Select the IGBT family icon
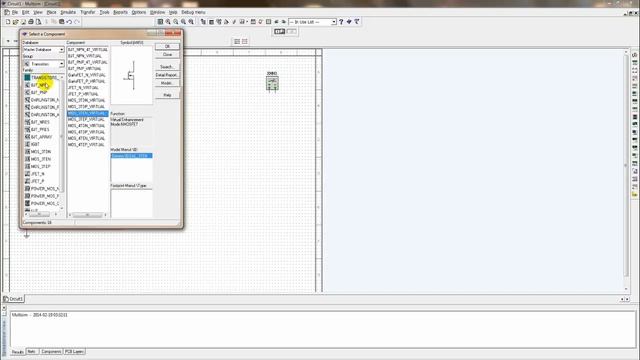 click(x=27, y=144)
